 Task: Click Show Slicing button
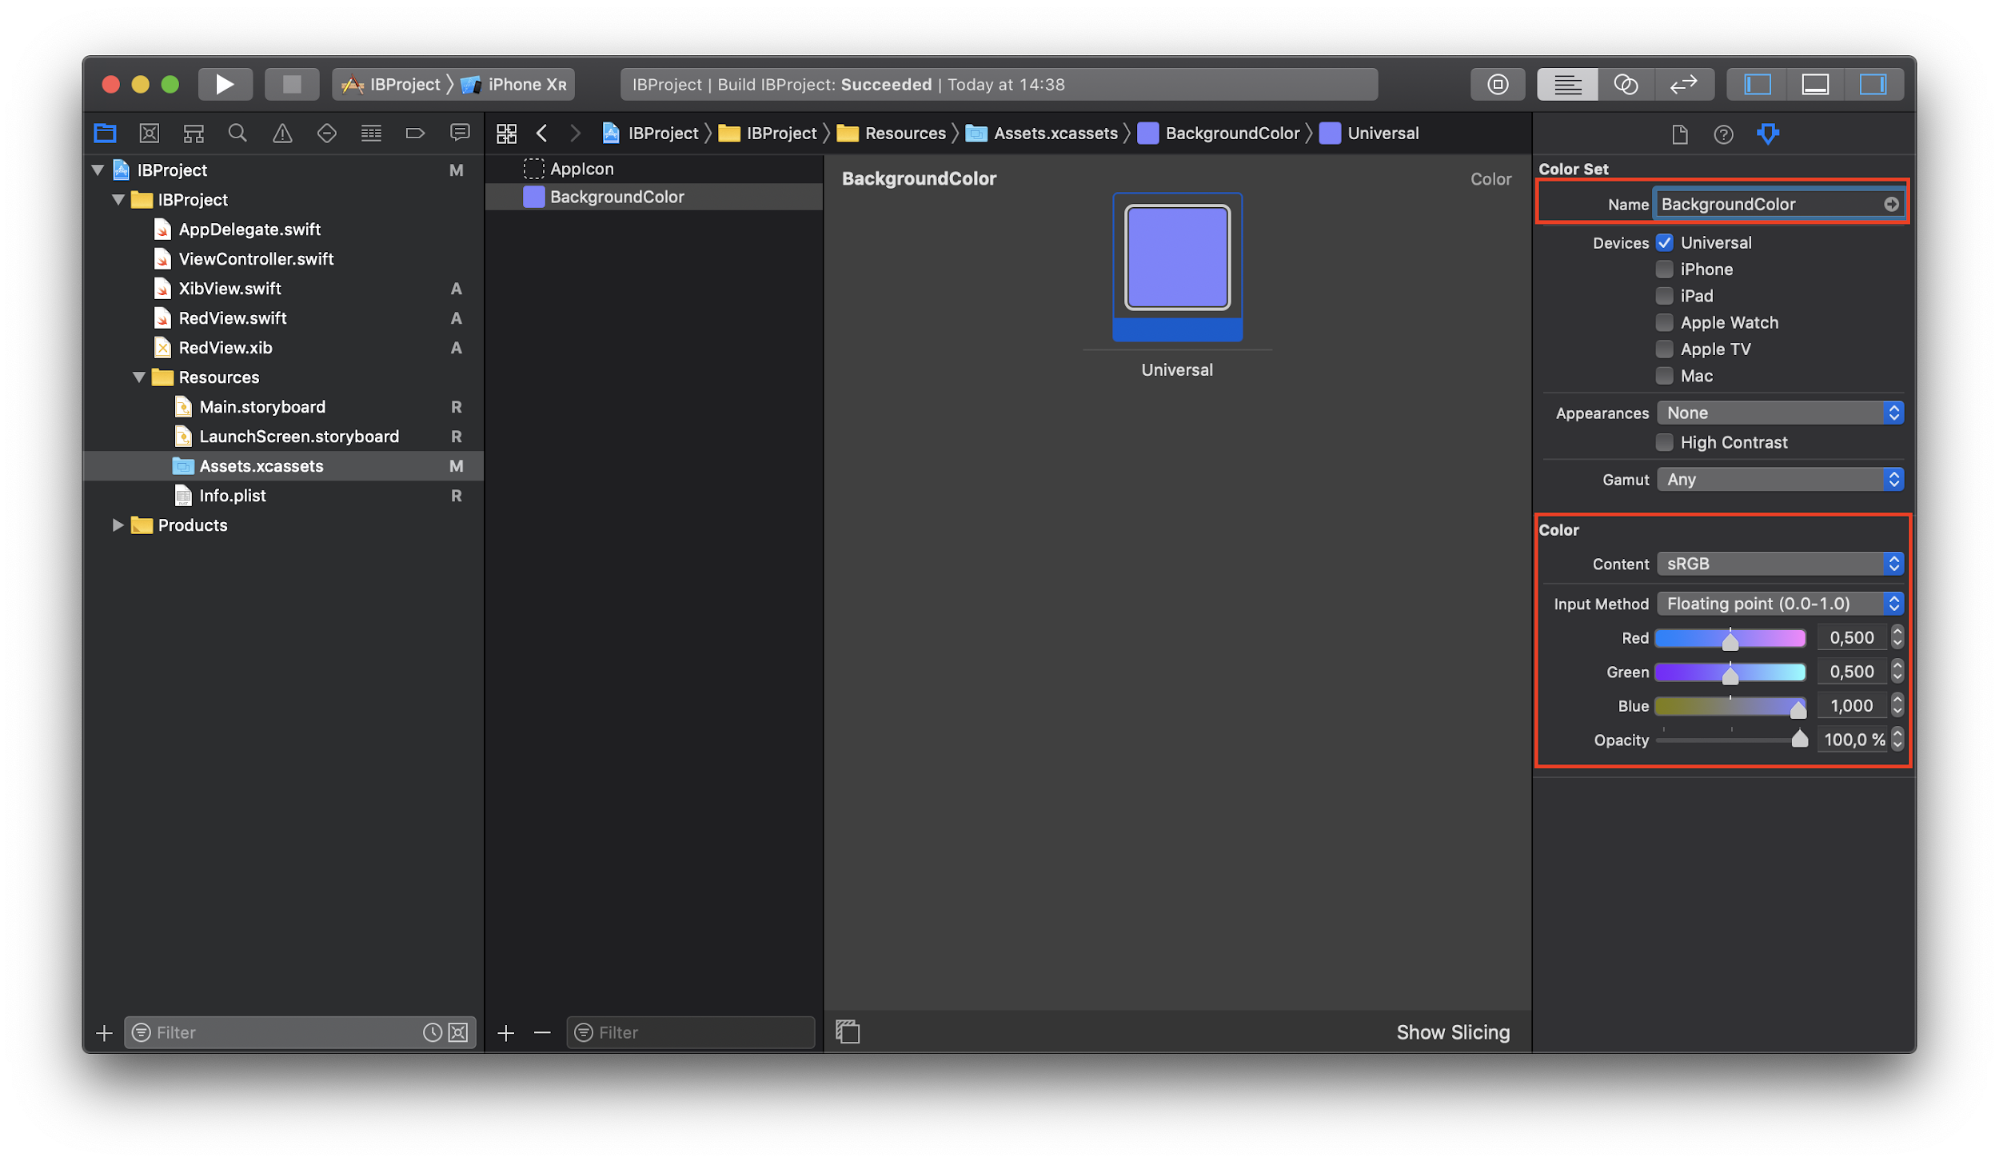click(x=1452, y=1032)
